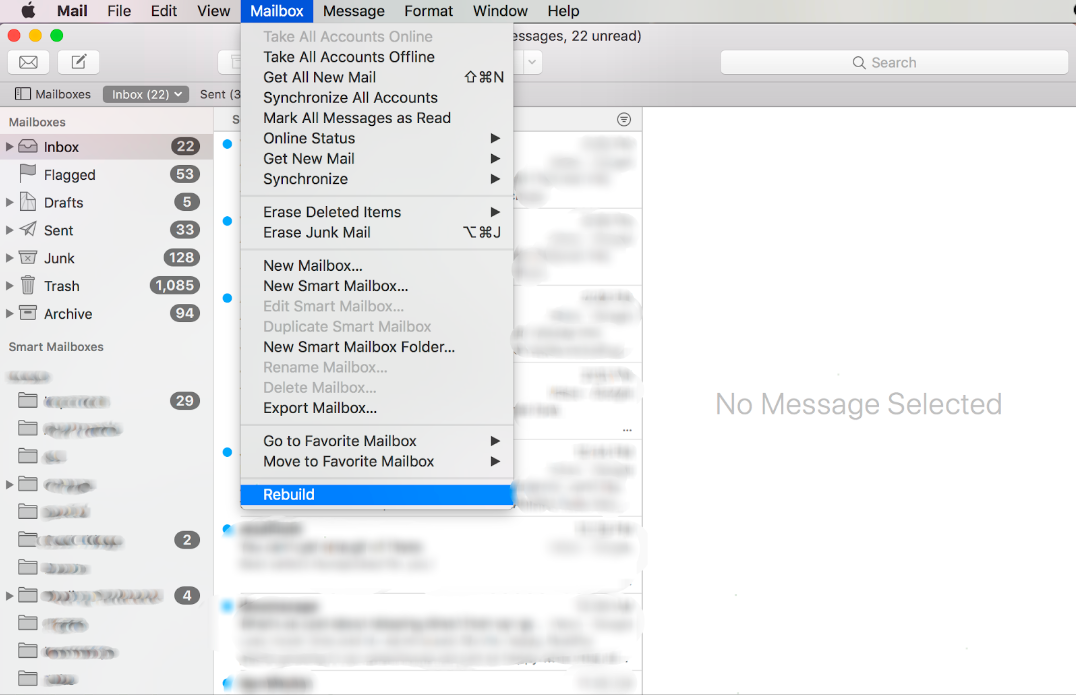Click the Archive box icon
Image resolution: width=1076 pixels, height=695 pixels.
click(x=28, y=313)
